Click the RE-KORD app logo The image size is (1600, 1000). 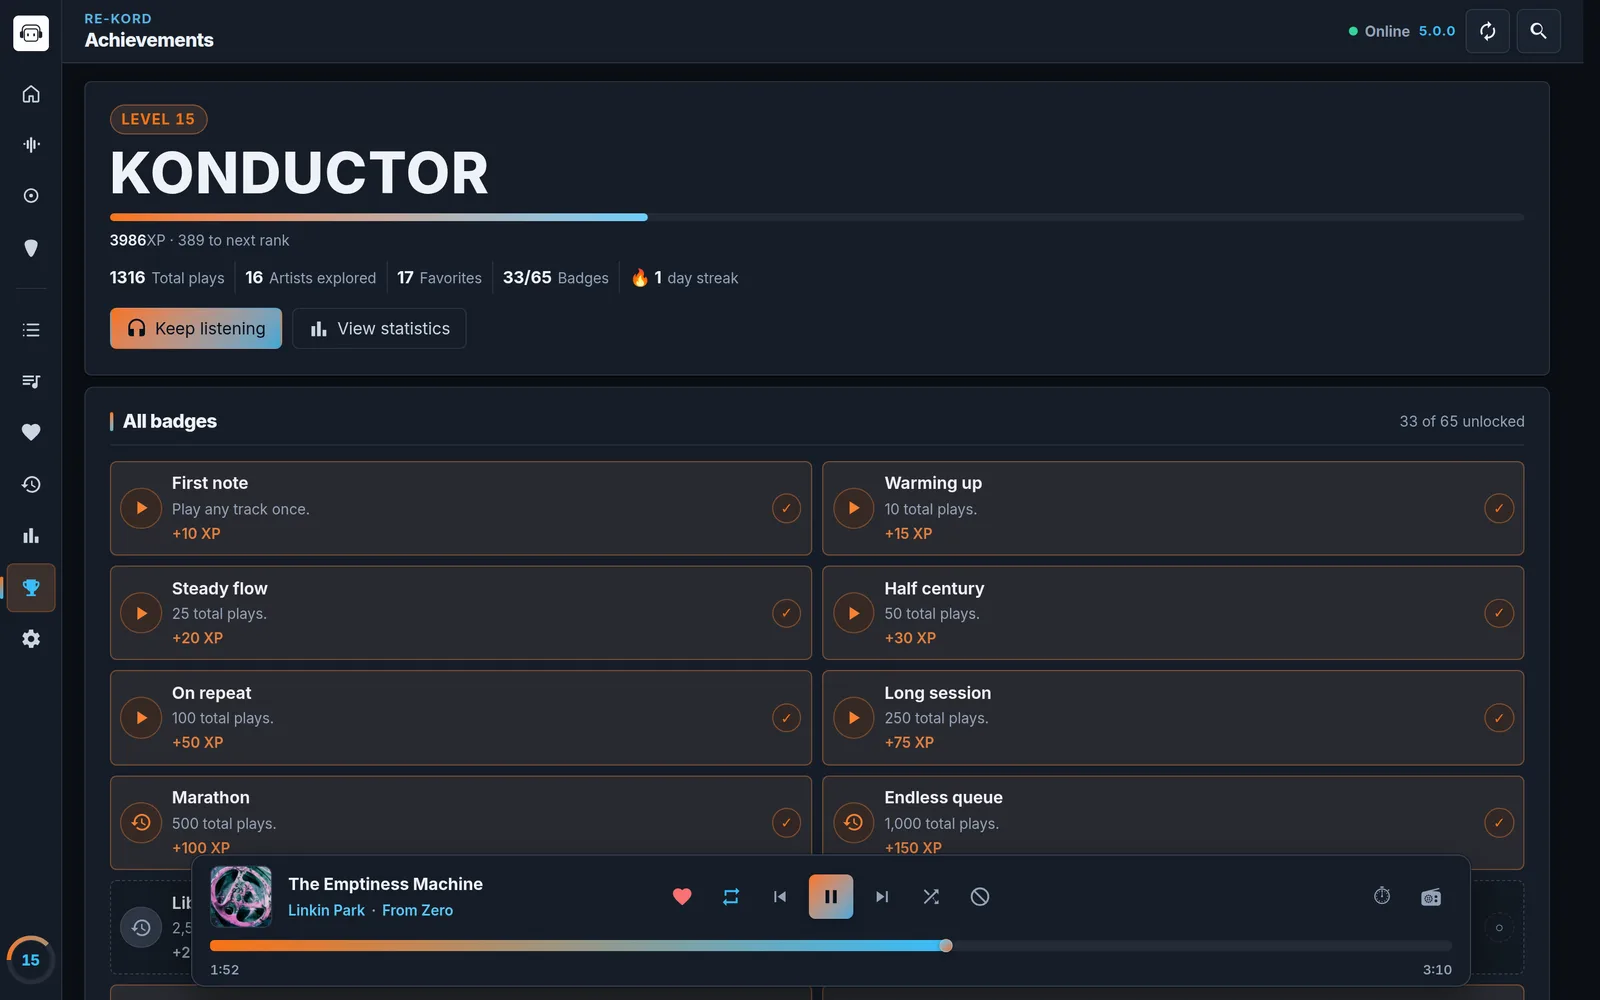click(31, 33)
